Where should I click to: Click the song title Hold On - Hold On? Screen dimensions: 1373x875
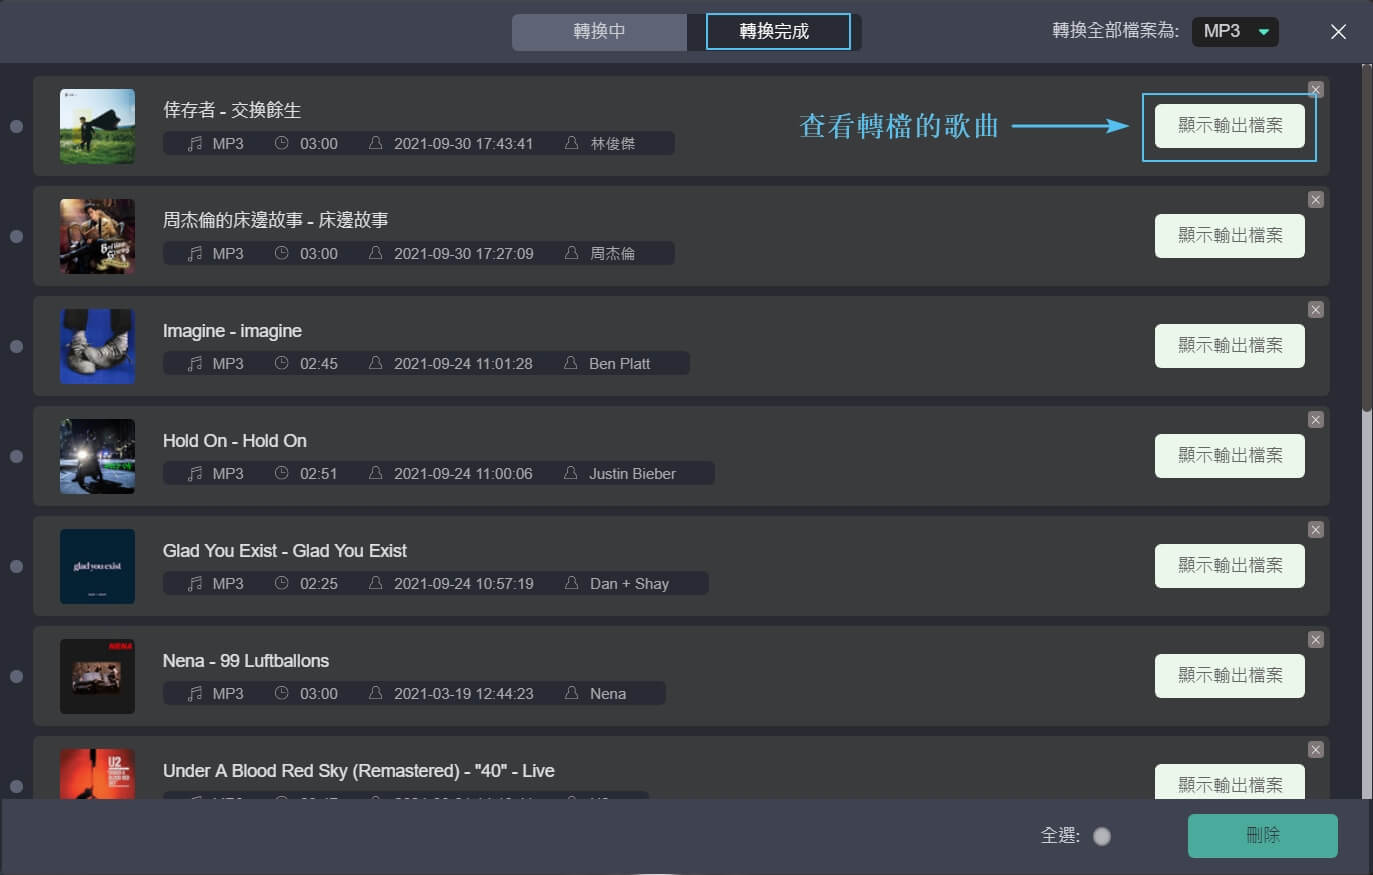click(235, 441)
